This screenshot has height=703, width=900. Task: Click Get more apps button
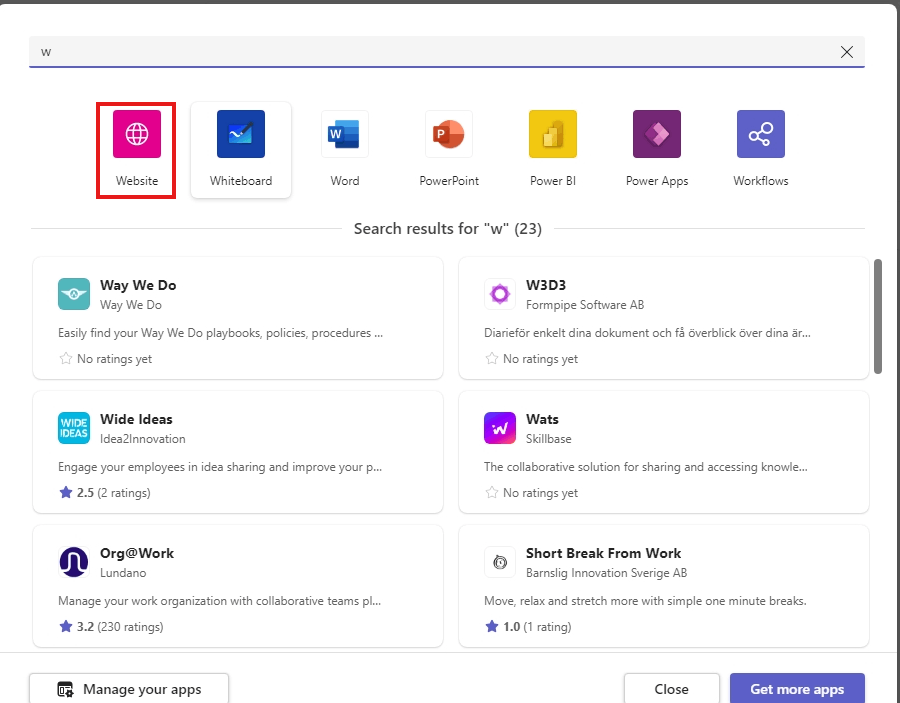[797, 689]
